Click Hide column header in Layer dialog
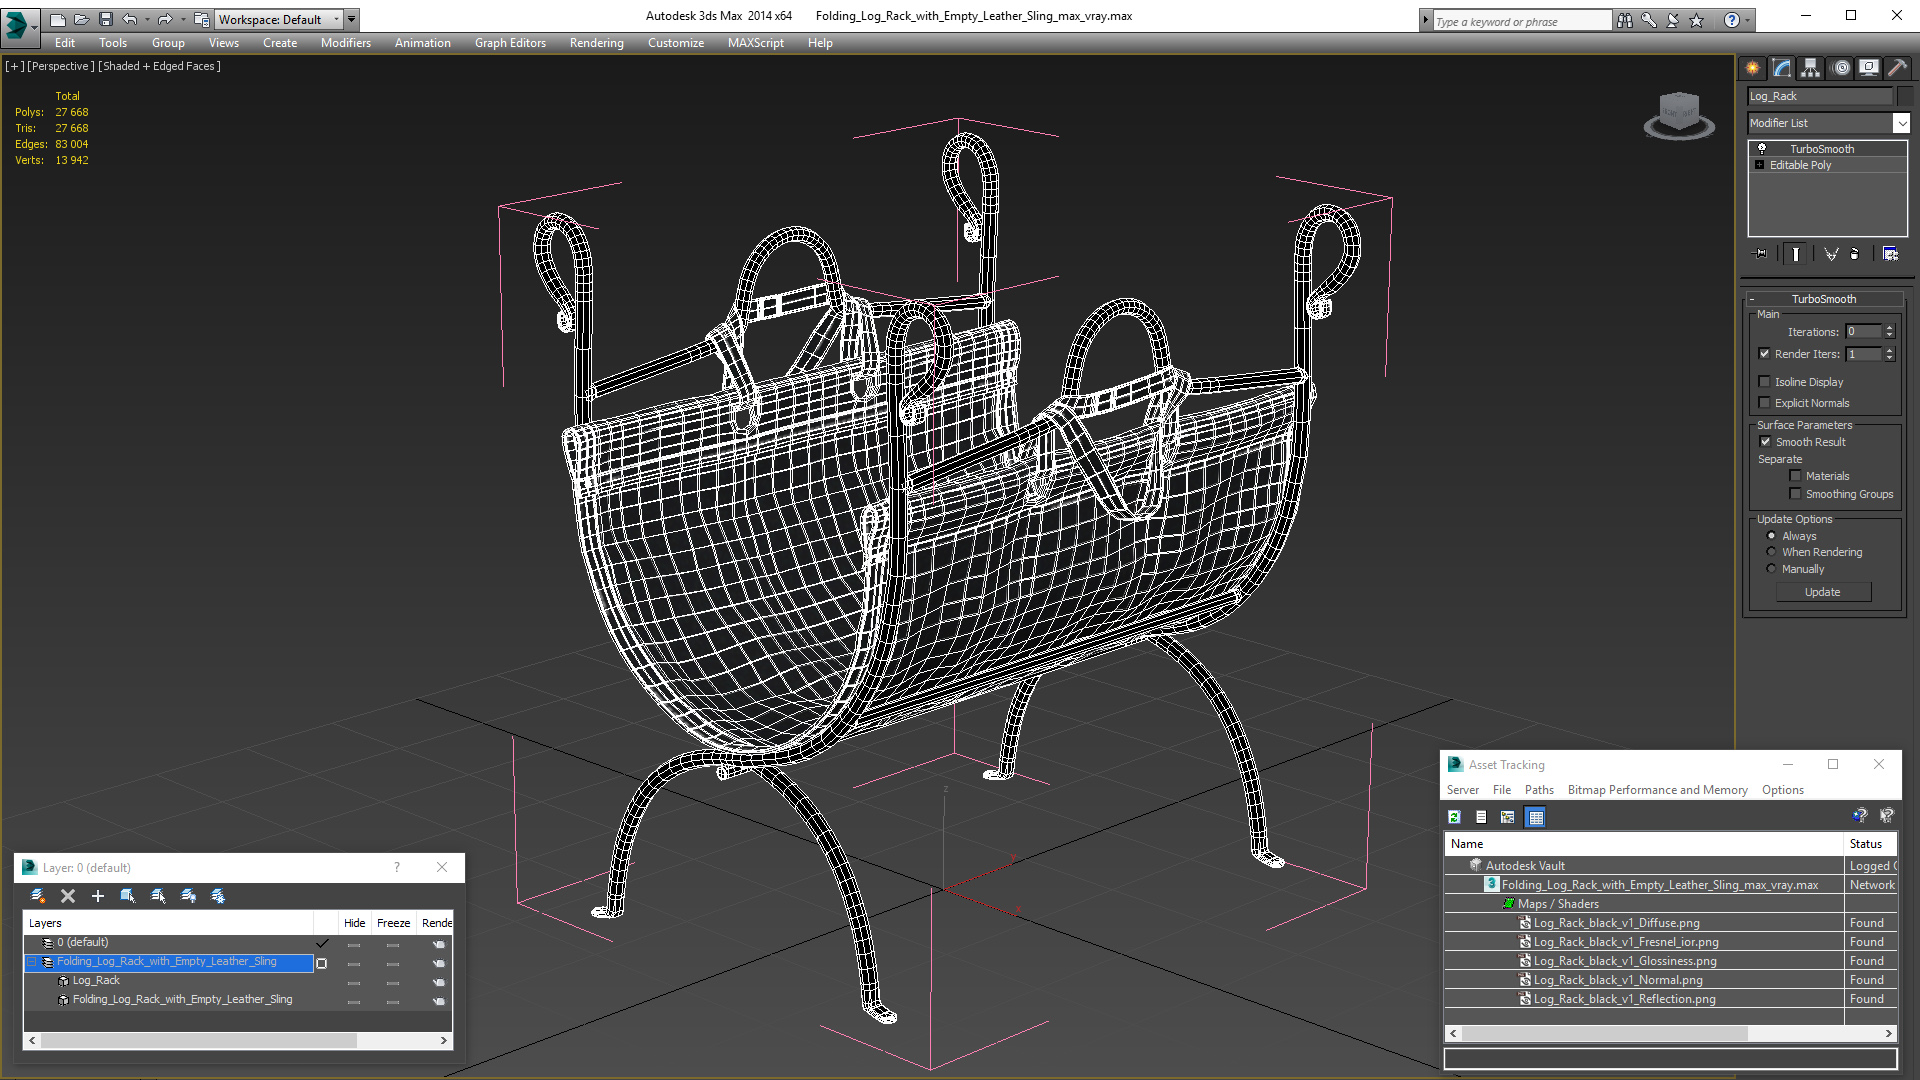Image resolution: width=1920 pixels, height=1080 pixels. pos(354,923)
